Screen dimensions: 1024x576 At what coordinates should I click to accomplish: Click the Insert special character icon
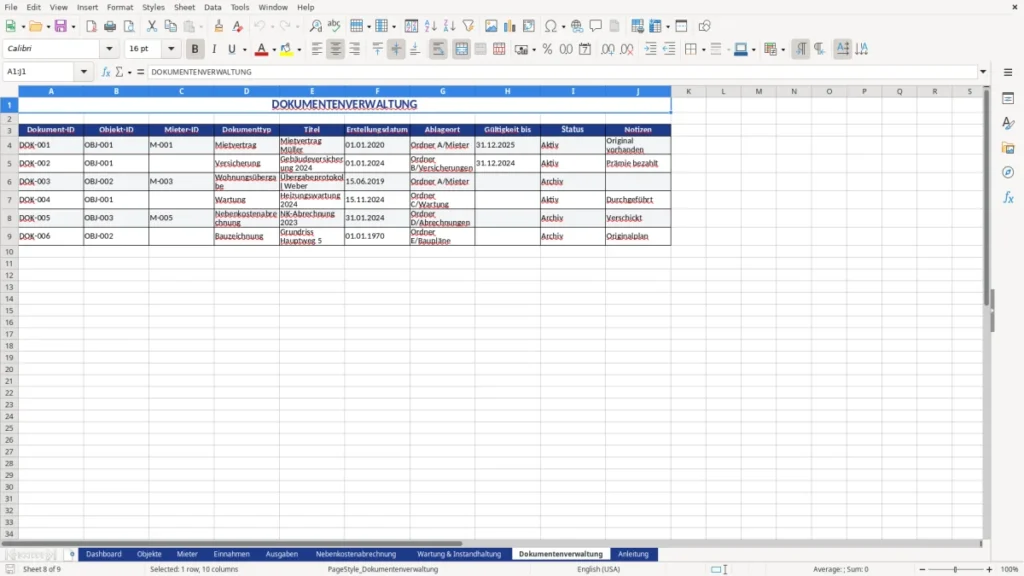(x=551, y=26)
